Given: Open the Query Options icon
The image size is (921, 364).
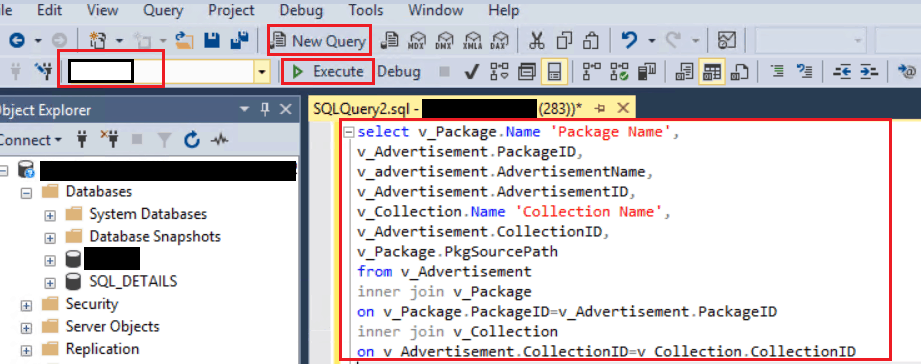Looking at the screenshot, I should (x=526, y=72).
